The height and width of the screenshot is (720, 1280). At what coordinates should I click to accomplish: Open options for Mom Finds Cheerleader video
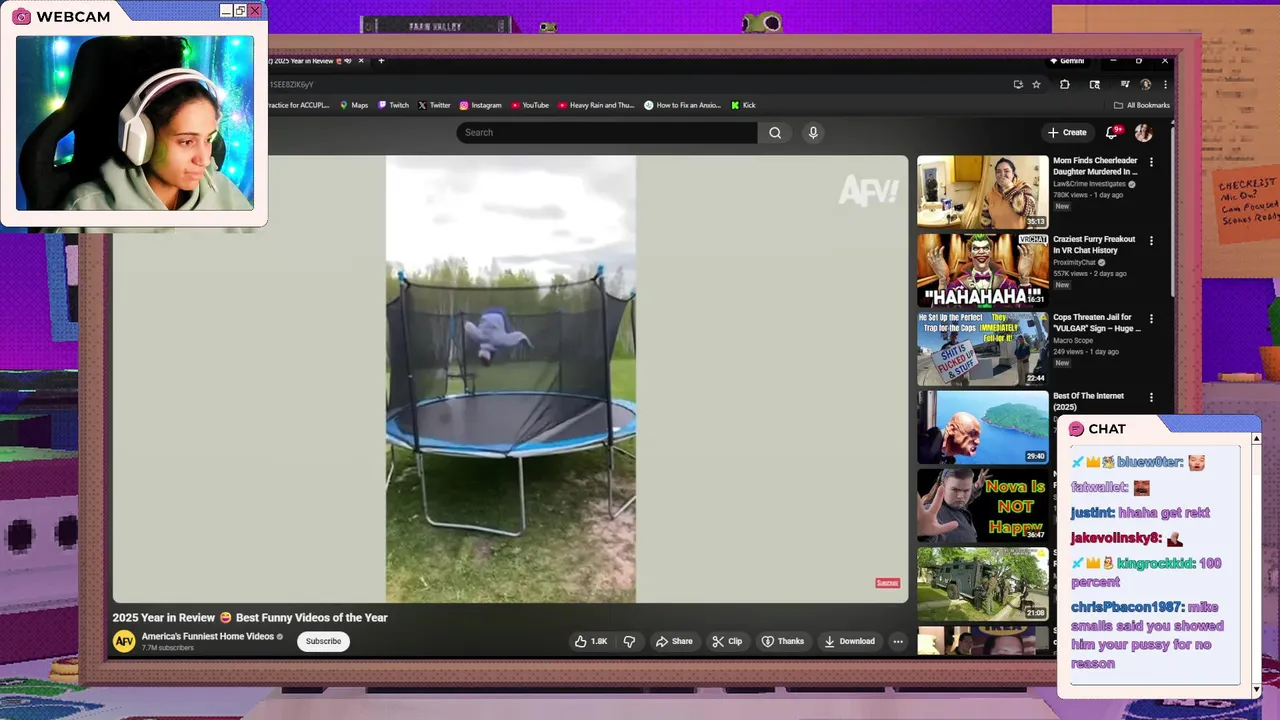(x=1151, y=162)
